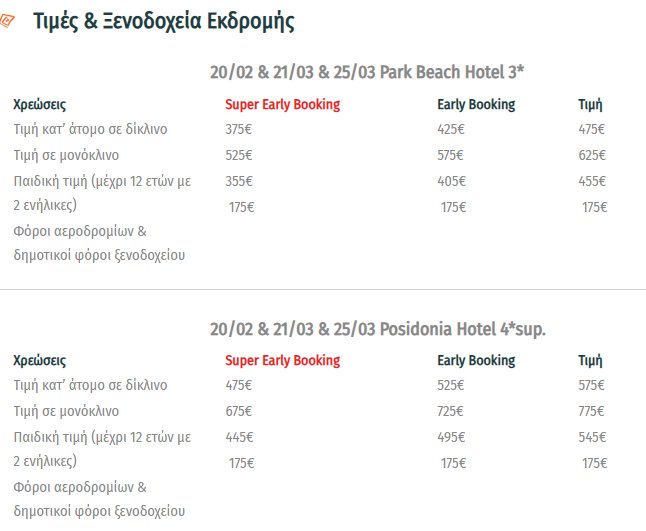This screenshot has height=531, width=646.
Task: Click the 'Τιμές & Ξενοδοχεία Εκδρομής' heading
Action: click(x=163, y=21)
